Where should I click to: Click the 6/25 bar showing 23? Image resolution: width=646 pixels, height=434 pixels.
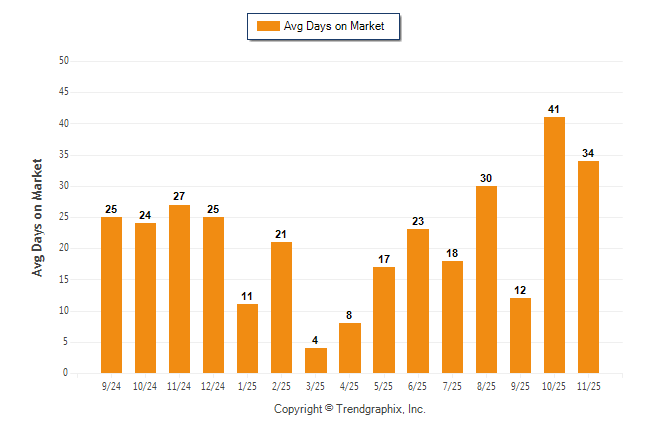418,301
